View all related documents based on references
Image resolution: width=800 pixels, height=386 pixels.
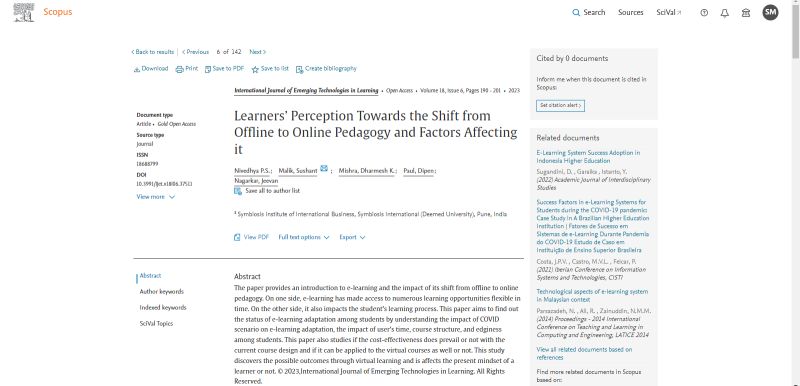[x=584, y=353]
